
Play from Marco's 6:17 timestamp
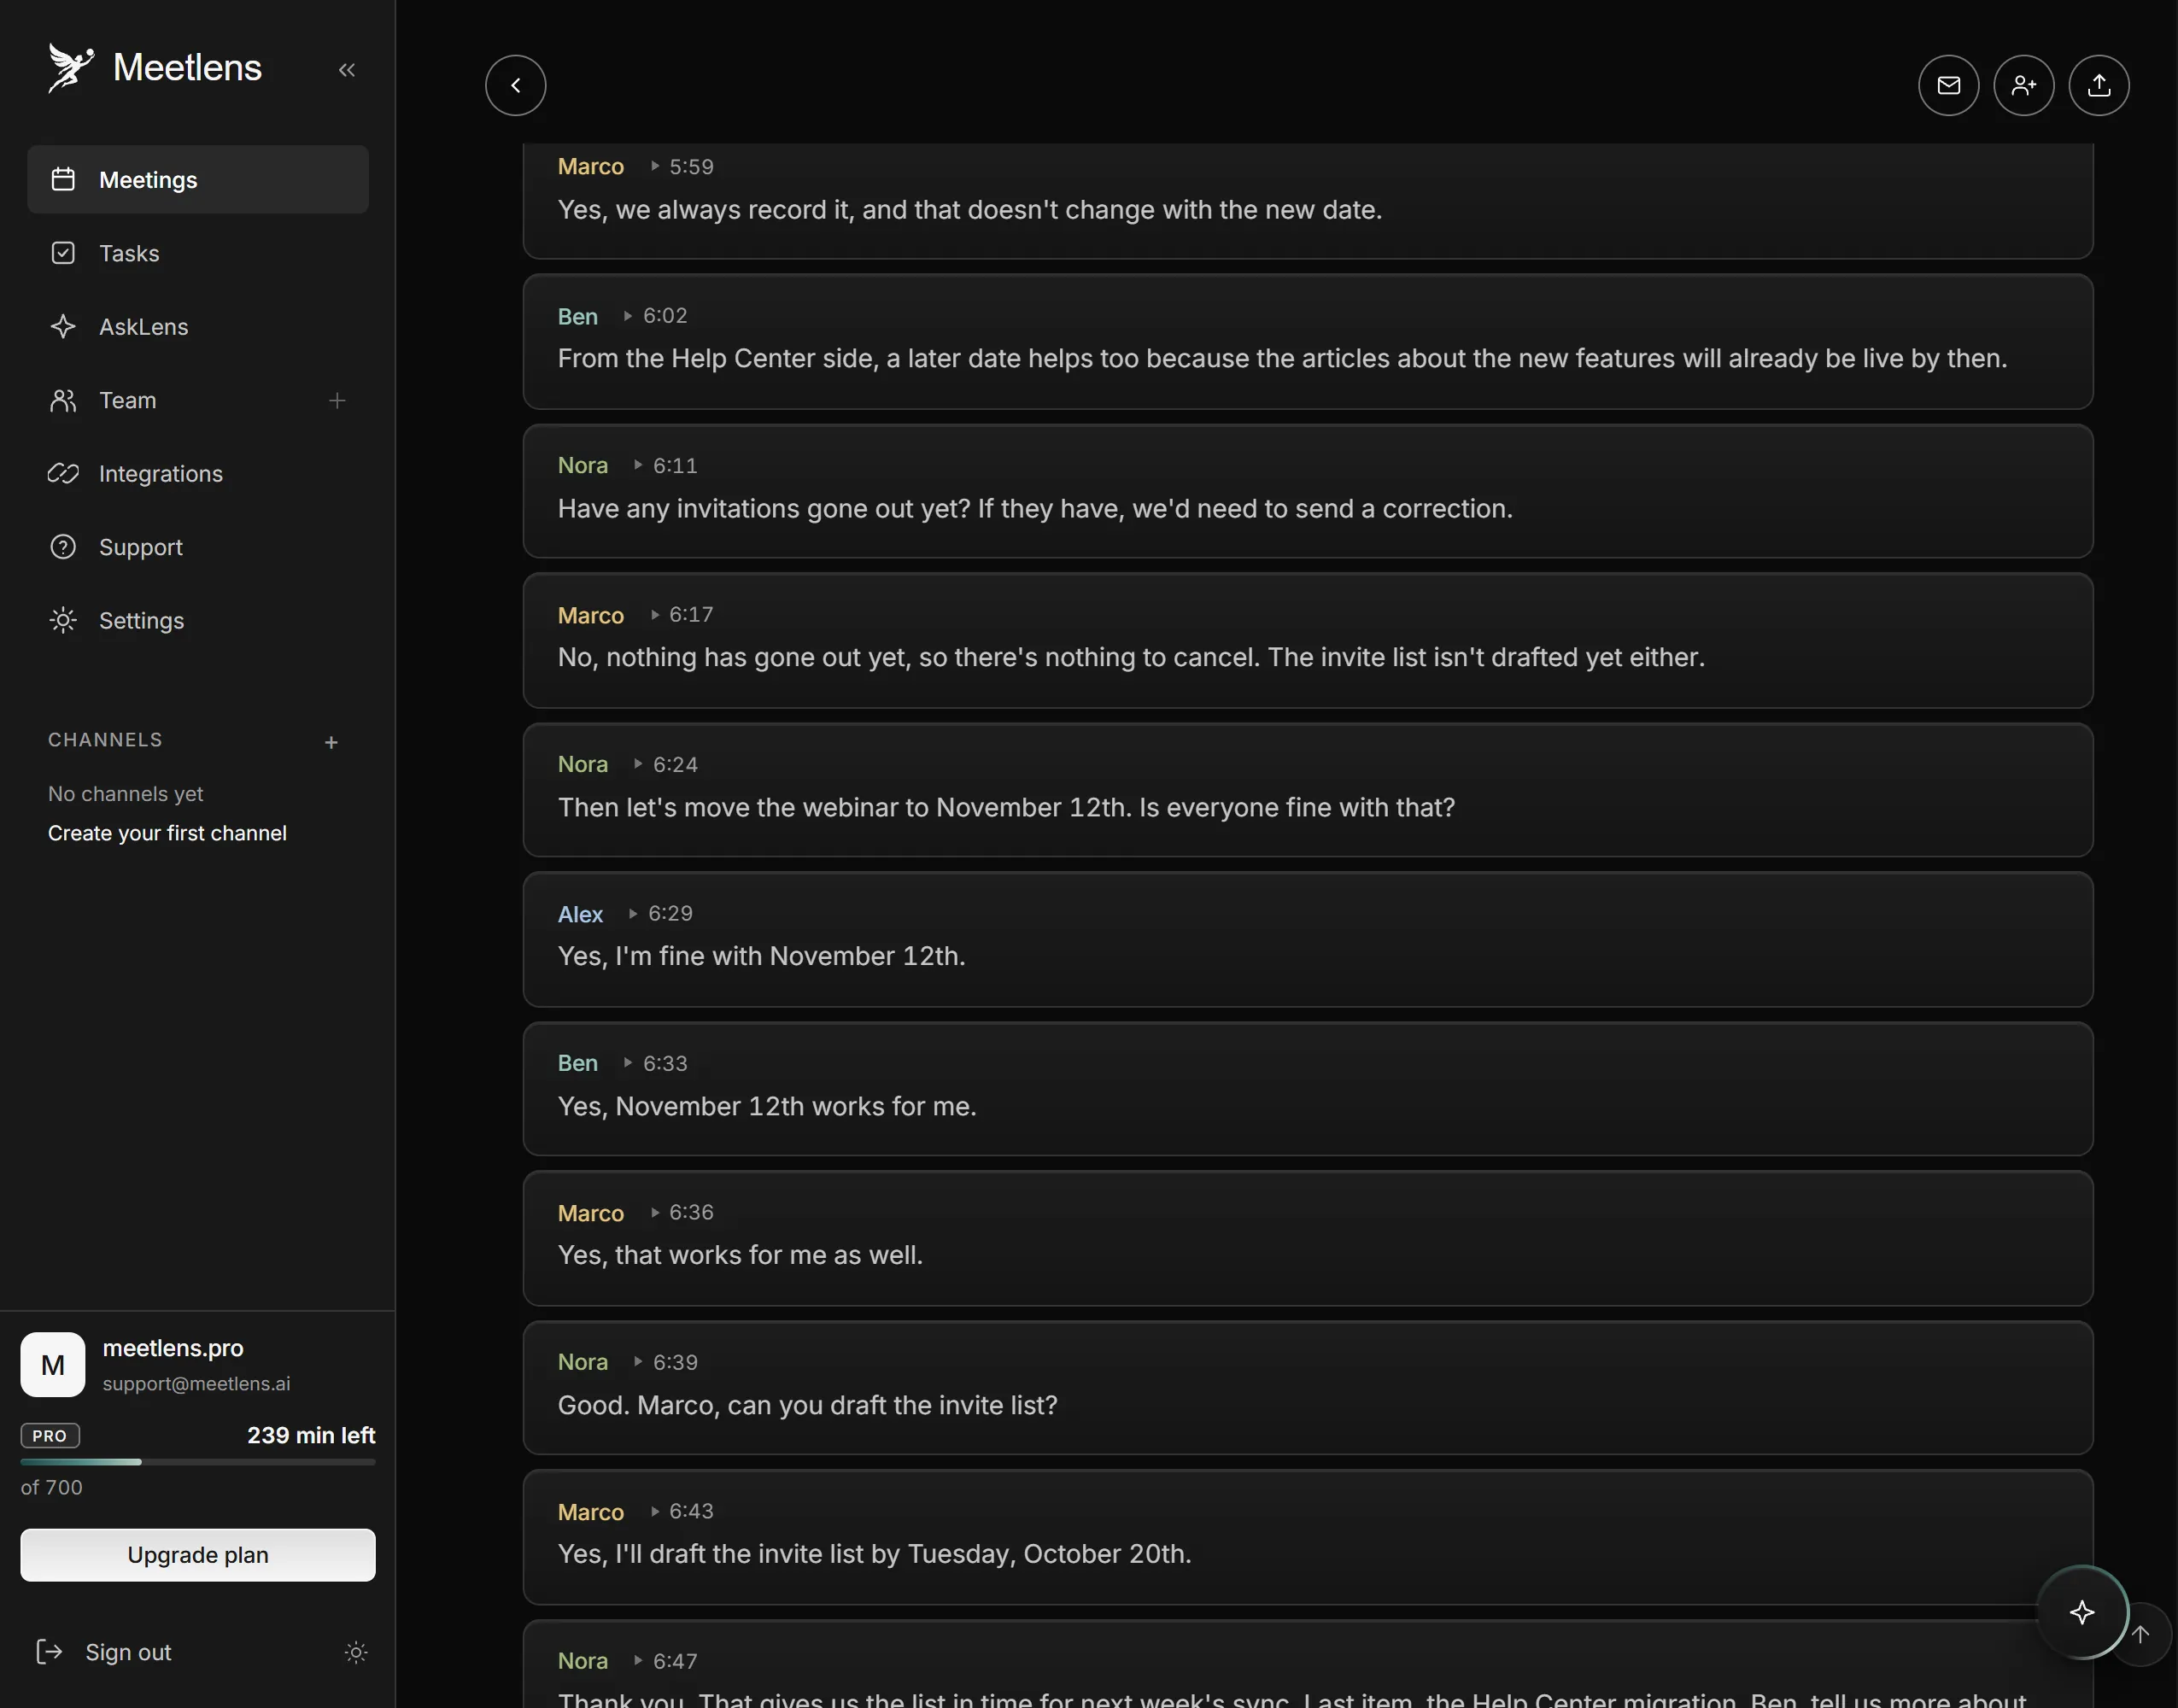pos(682,614)
